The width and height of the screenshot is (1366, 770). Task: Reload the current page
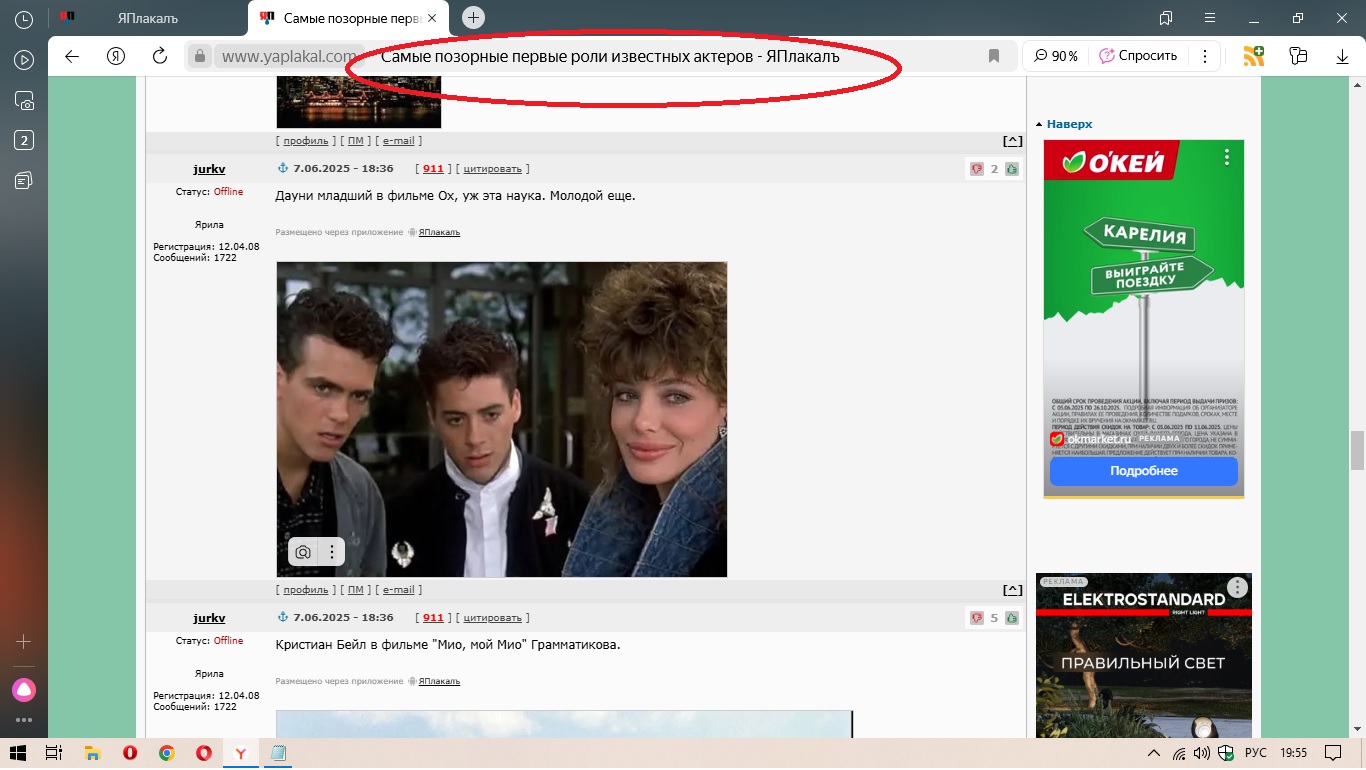coord(158,56)
